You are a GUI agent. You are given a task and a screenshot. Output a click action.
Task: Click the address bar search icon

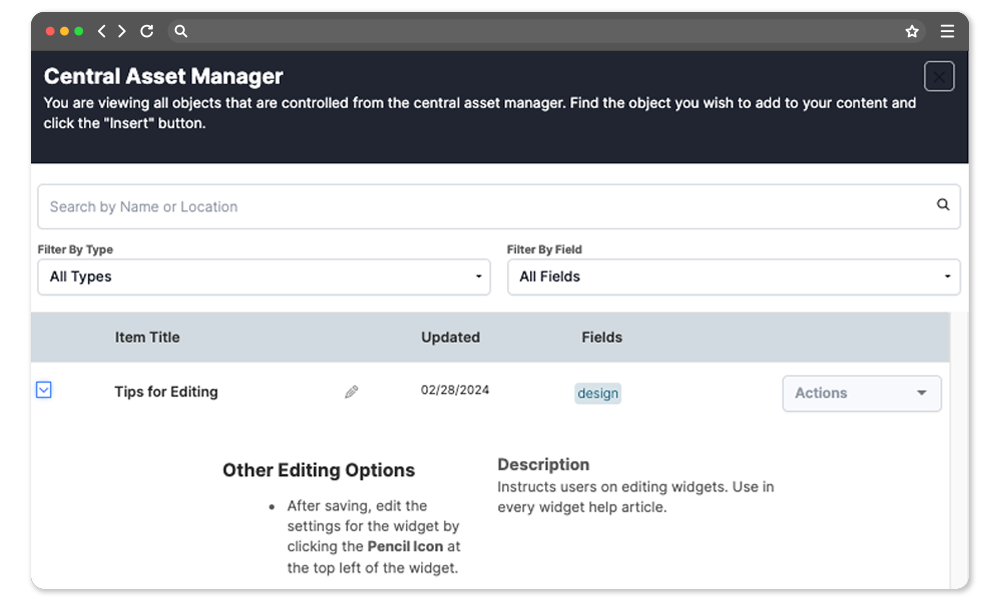[181, 31]
